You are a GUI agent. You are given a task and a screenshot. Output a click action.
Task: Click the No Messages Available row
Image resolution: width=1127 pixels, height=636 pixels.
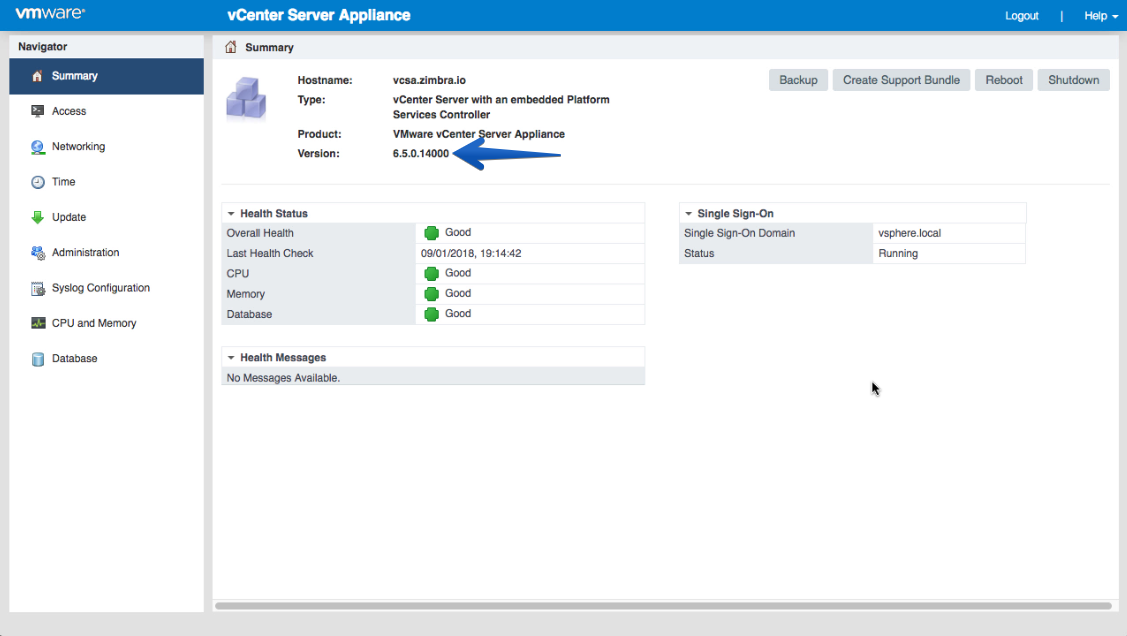coord(433,378)
